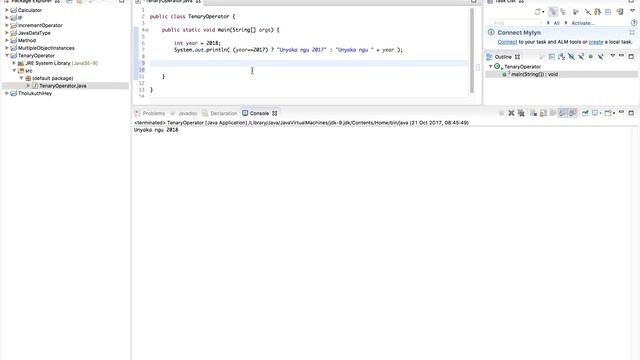Collapse the src folder
Screen dimensions: 640x360
(14, 70)
